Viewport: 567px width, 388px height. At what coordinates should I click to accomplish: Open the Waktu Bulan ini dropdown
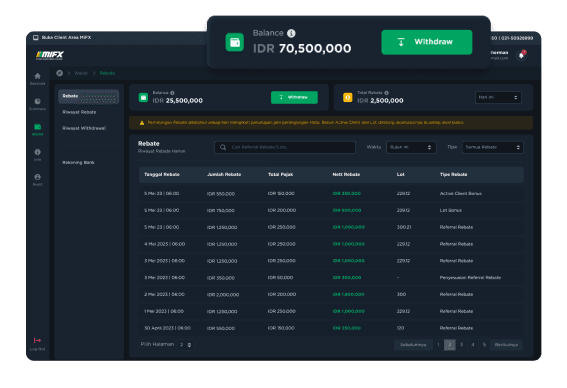tap(411, 148)
